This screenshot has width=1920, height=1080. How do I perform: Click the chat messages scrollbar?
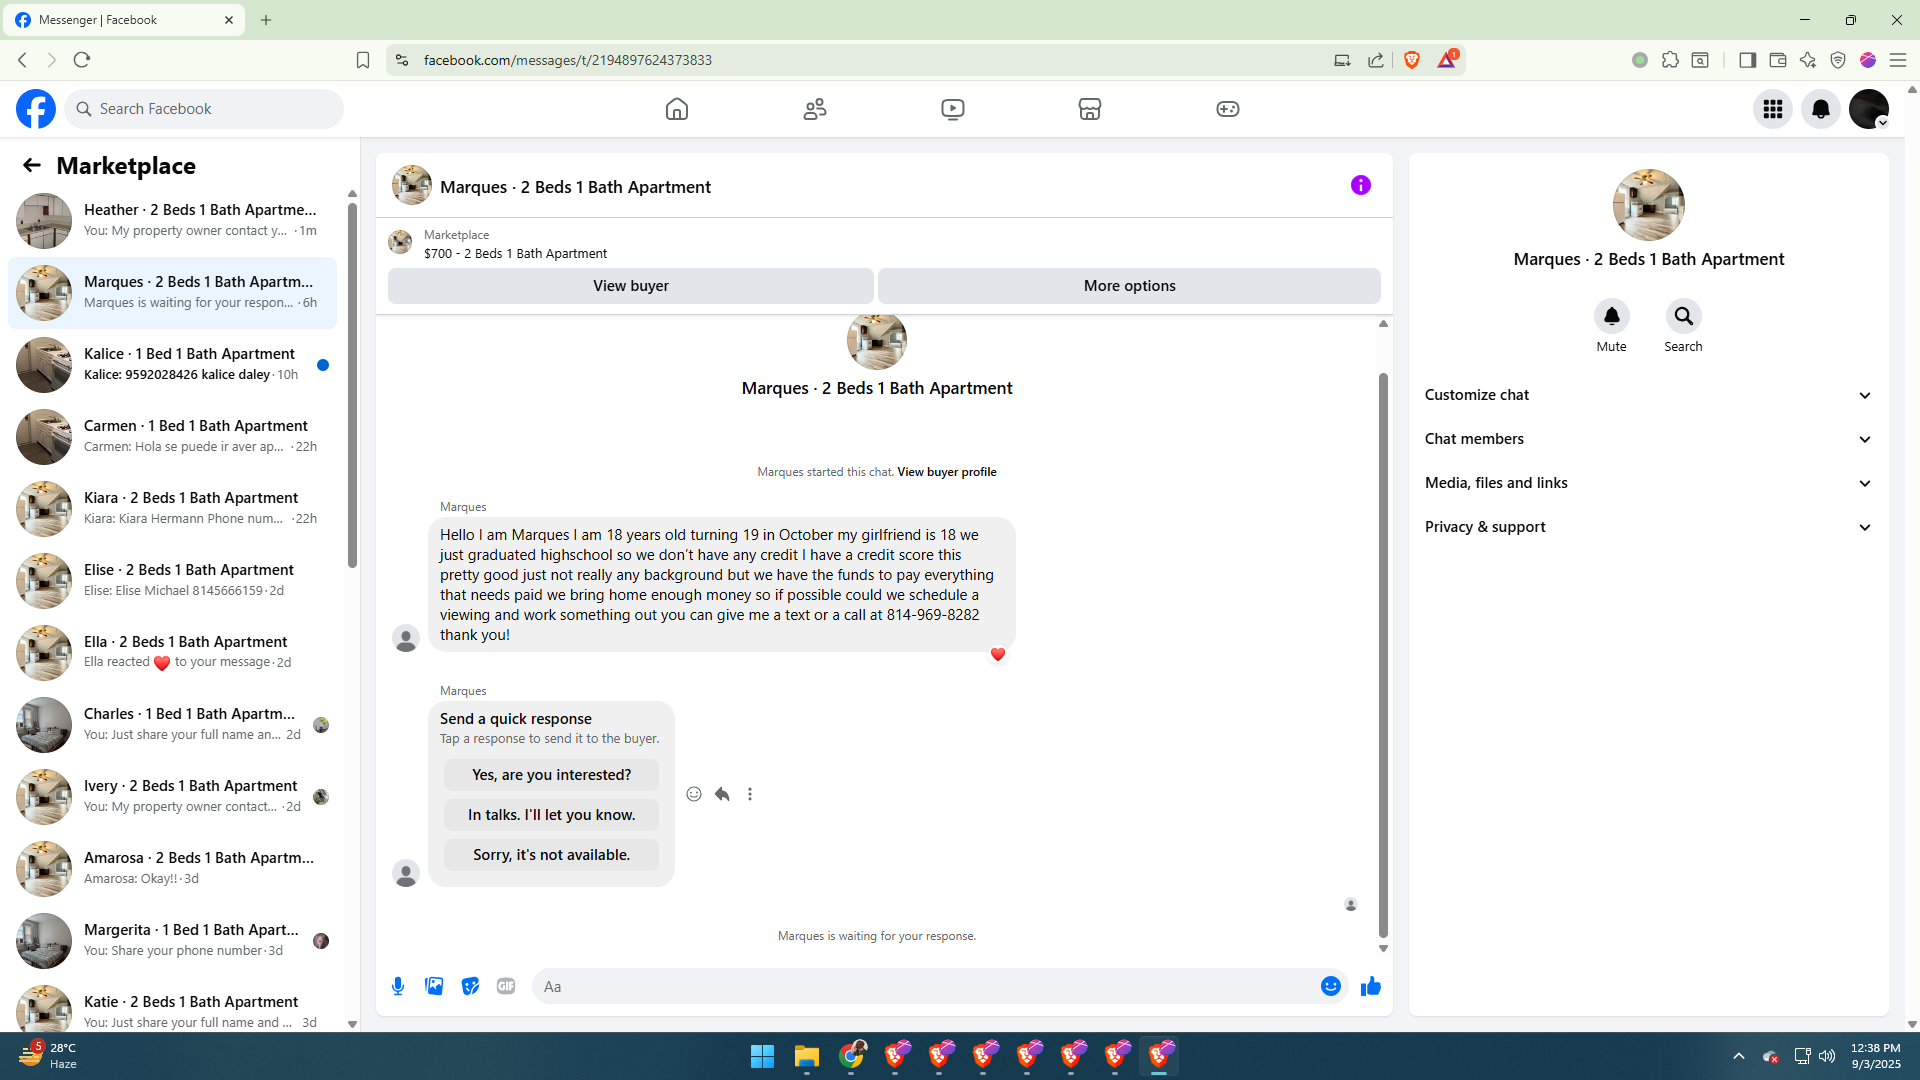point(1384,655)
